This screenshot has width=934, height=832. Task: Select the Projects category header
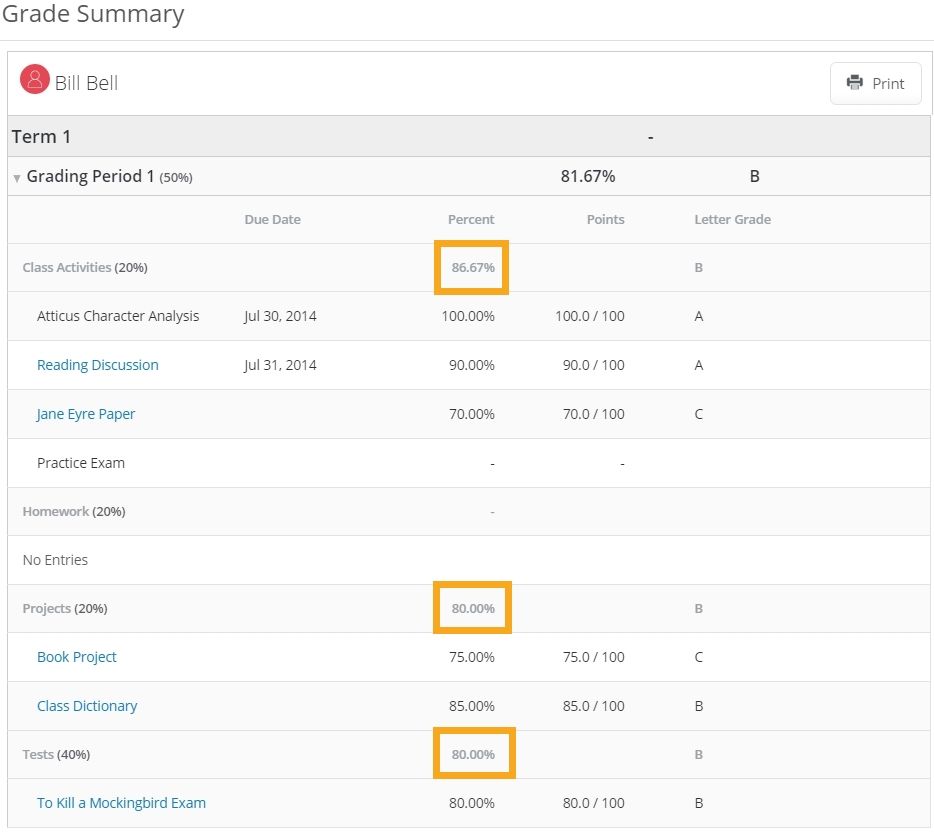pos(64,608)
